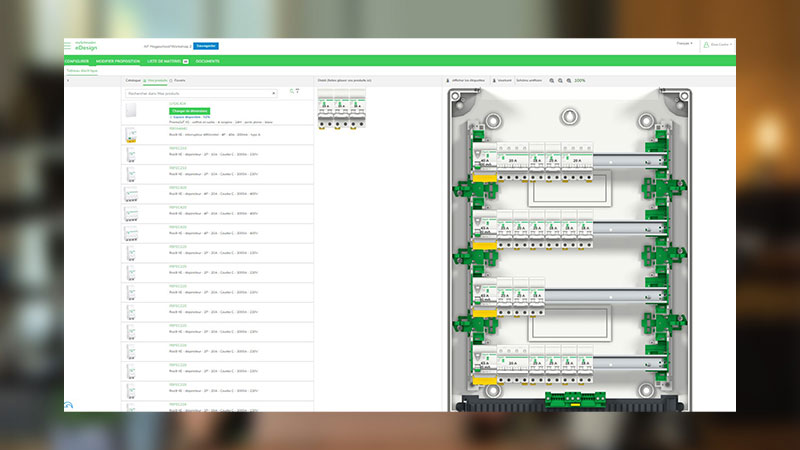
Task: Click the LISTE DE MATERIEL count badge
Action: coord(186,61)
